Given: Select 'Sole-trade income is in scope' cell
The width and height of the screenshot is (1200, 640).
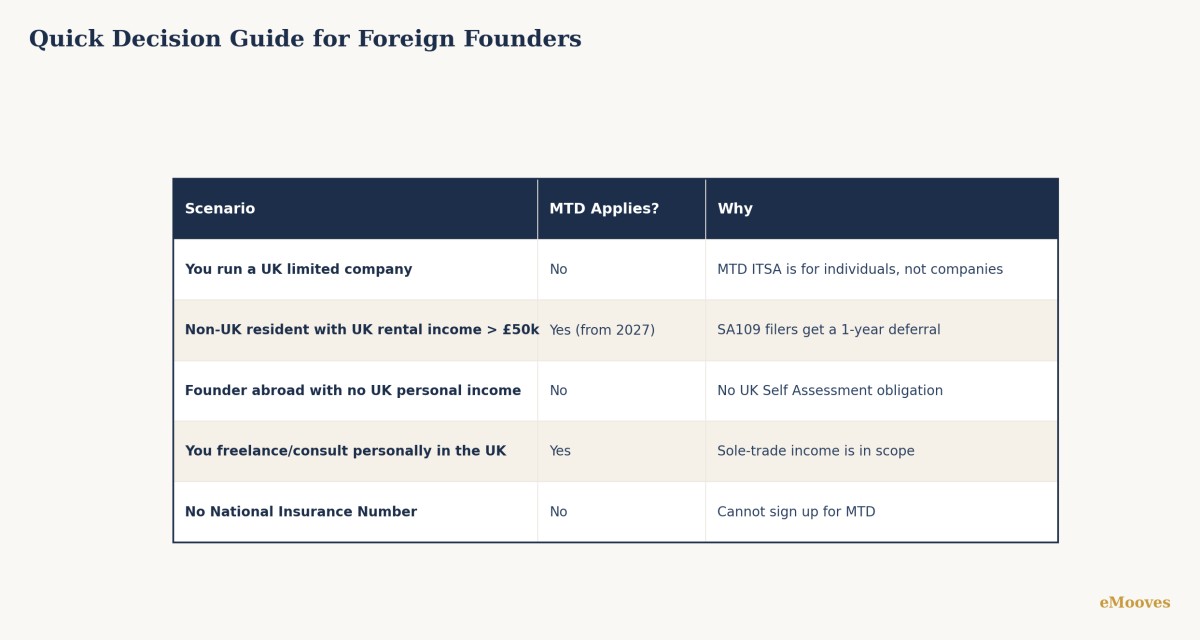Looking at the screenshot, I should (x=881, y=451).
